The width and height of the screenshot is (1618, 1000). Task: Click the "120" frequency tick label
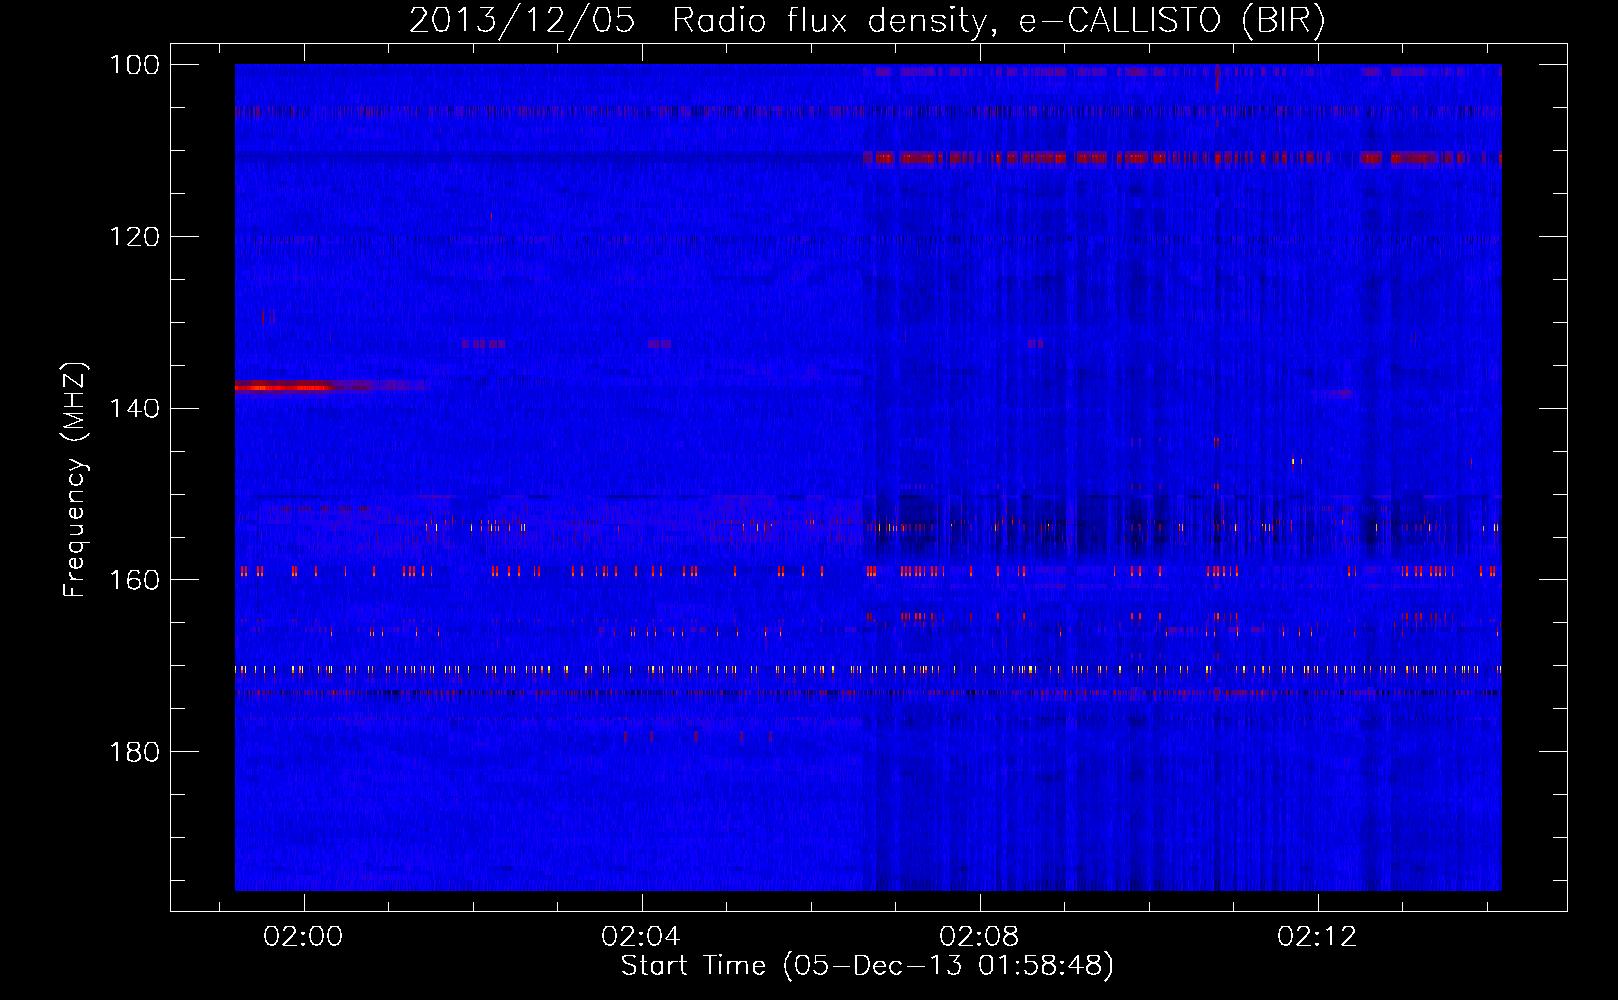tap(133, 237)
